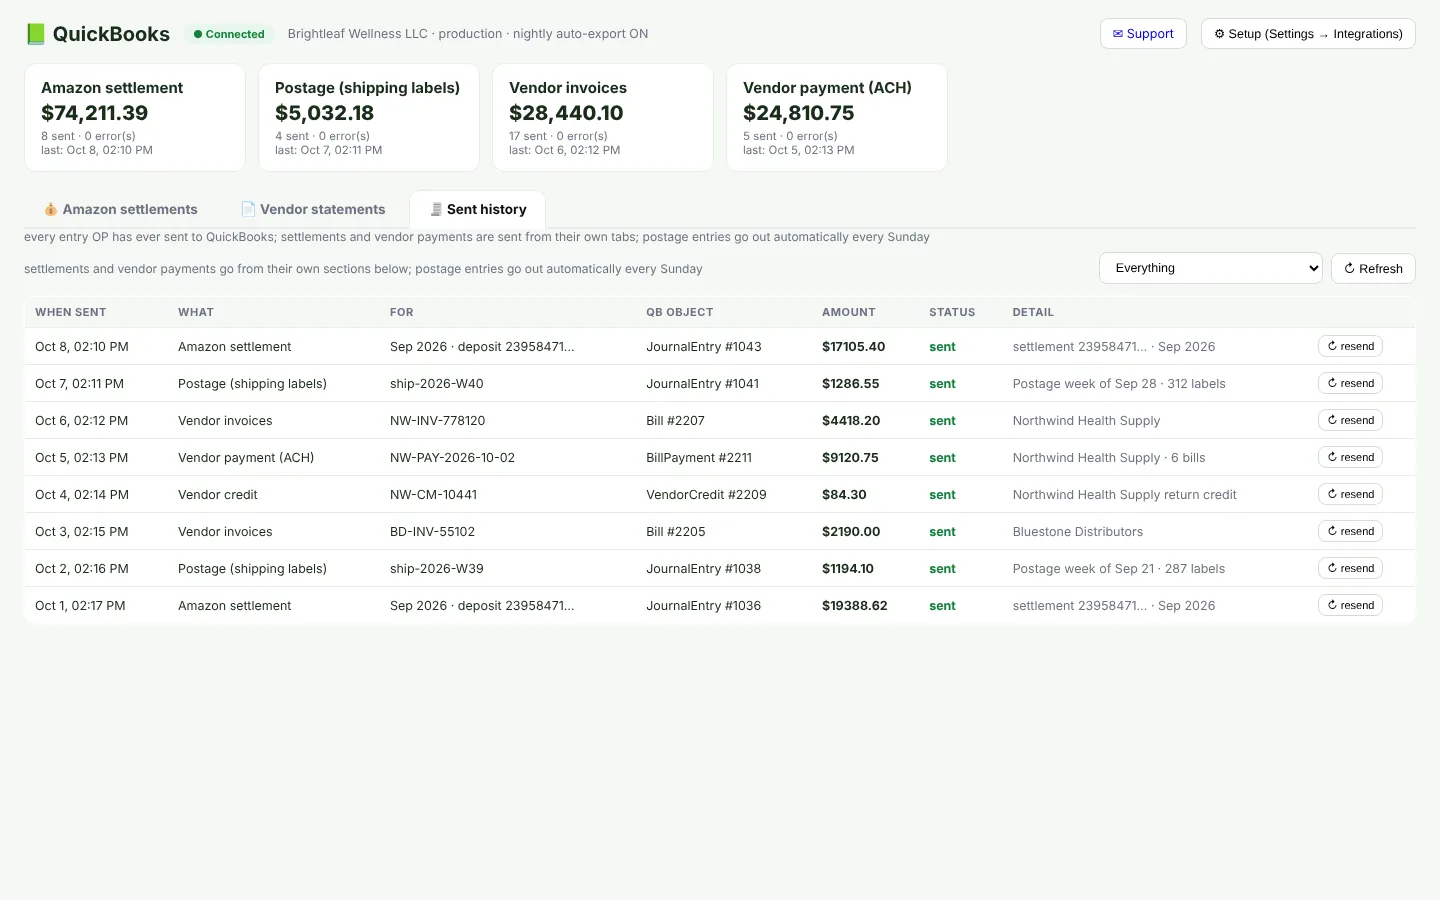
Task: Resend the ship-2026-W40 postage entry
Action: (x=1350, y=383)
